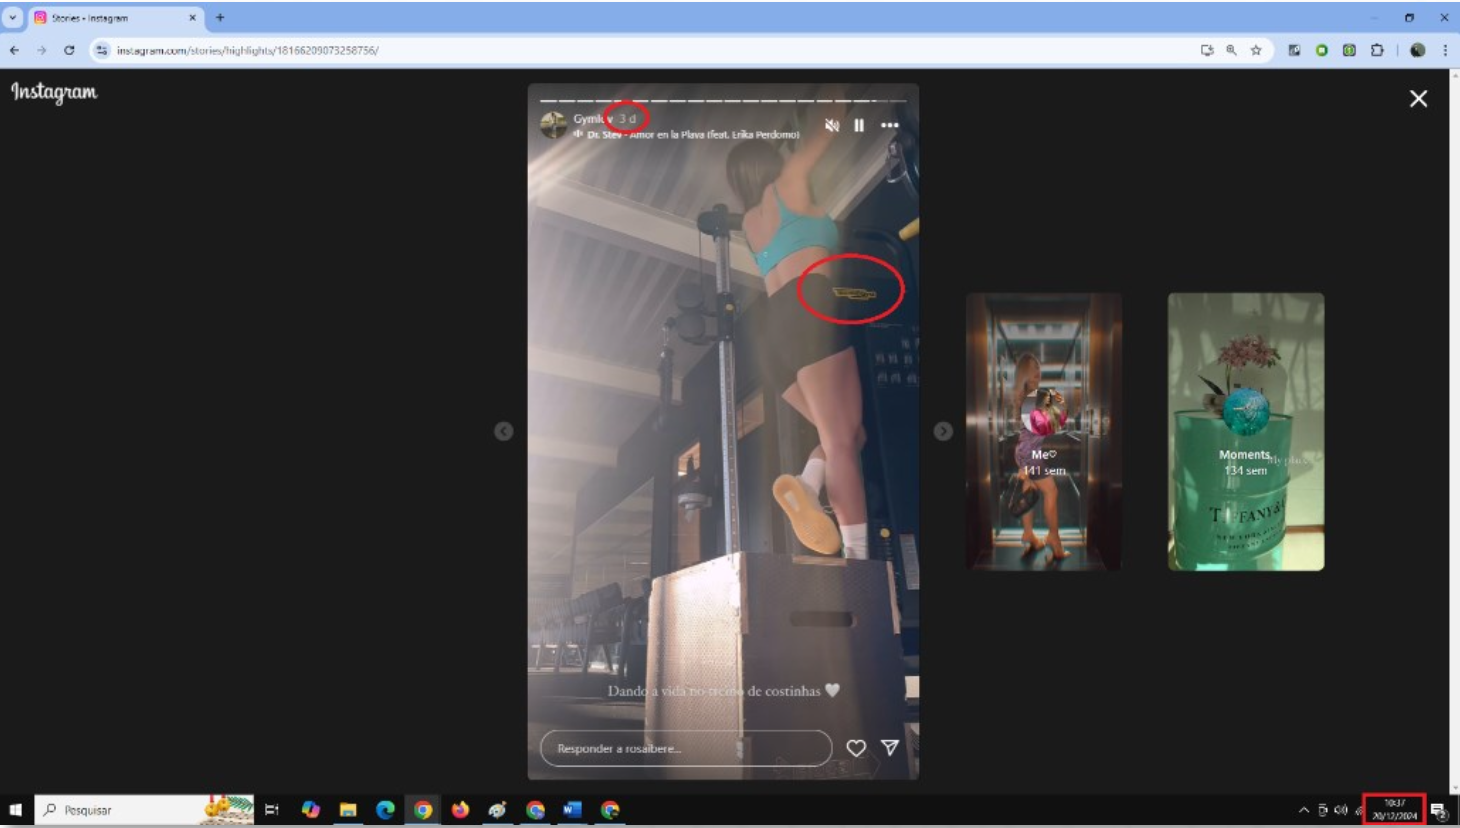Like the story with the heart icon
1460x828 pixels.
click(x=856, y=748)
